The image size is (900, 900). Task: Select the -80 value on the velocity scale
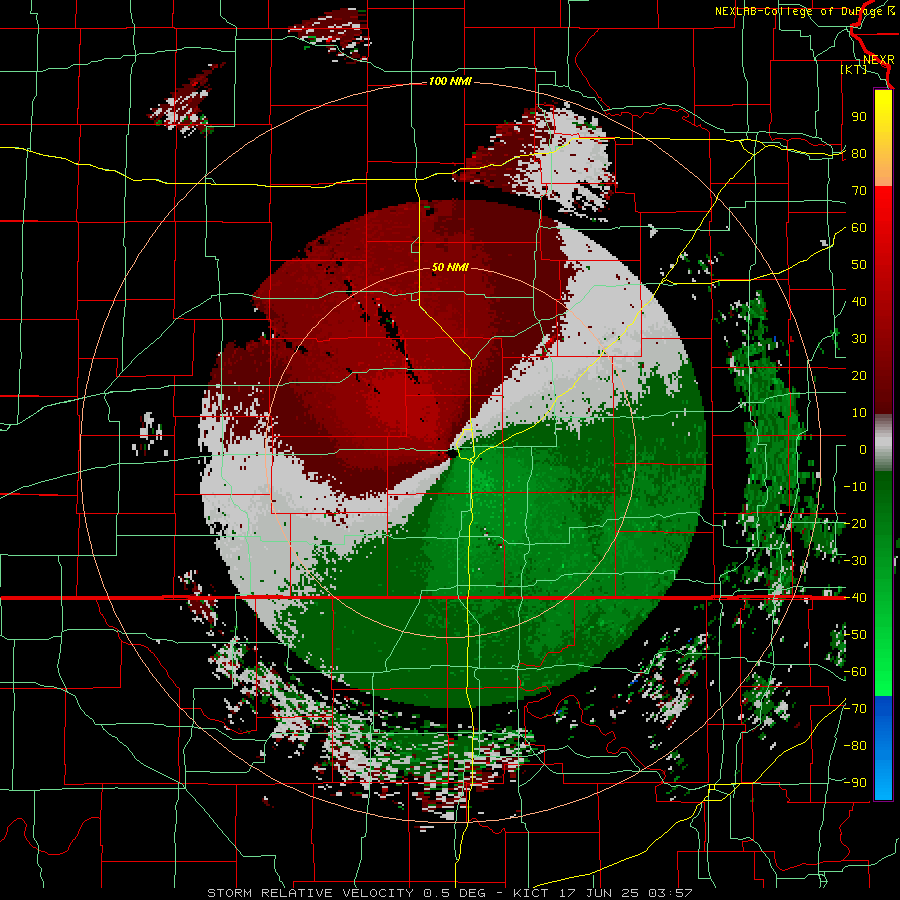click(855, 746)
